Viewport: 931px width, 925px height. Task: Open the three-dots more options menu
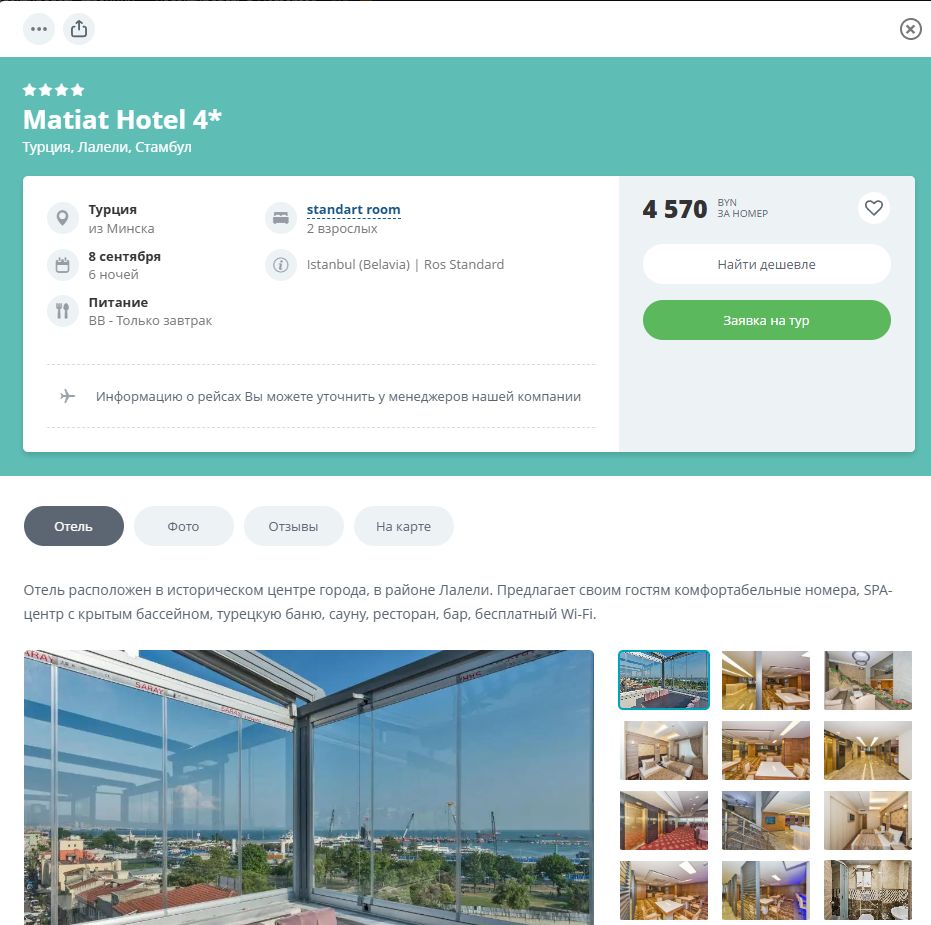pos(39,29)
